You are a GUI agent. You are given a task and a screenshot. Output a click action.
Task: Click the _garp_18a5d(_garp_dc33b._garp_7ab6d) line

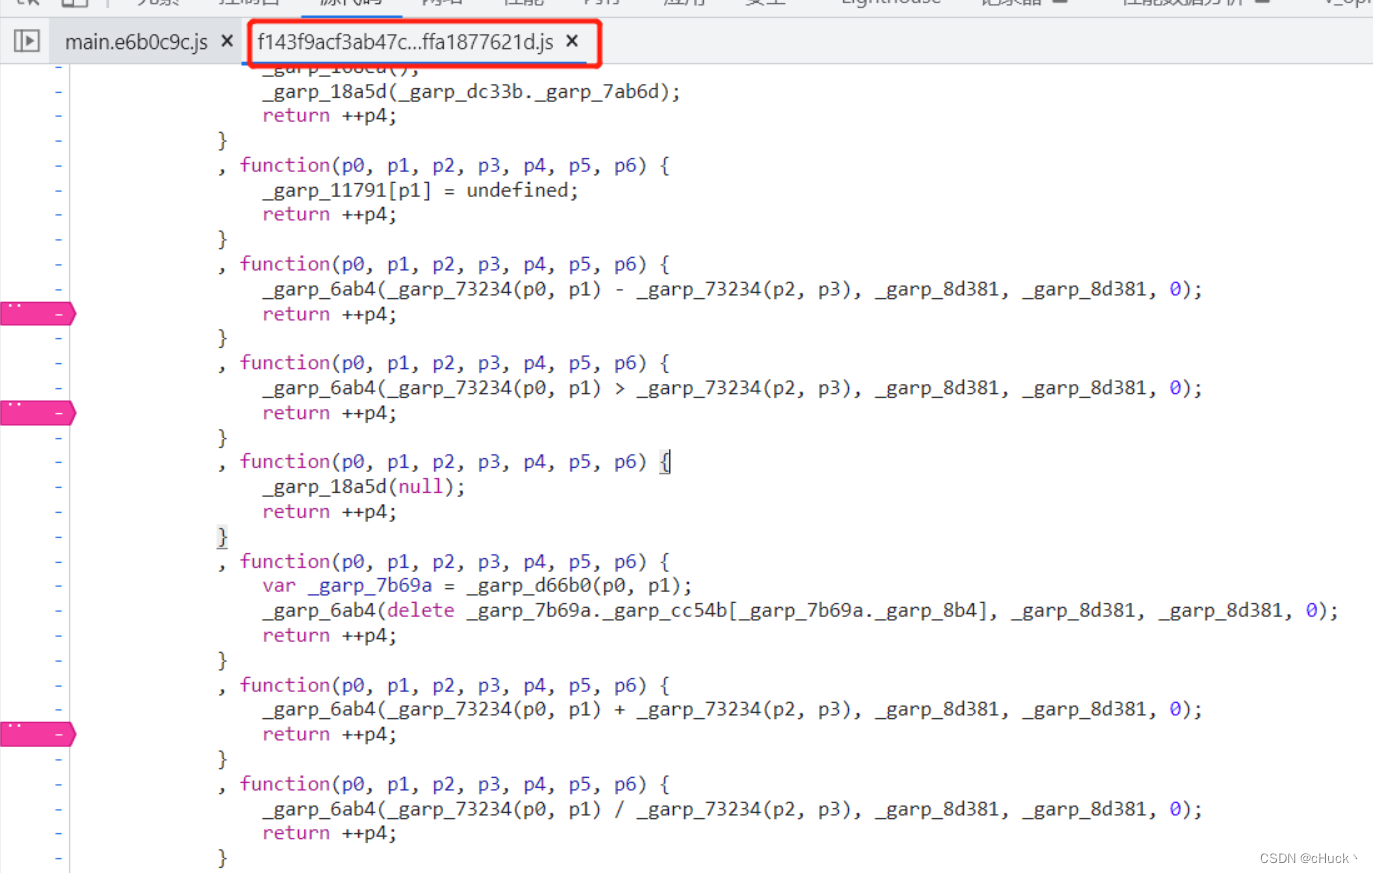pyautogui.click(x=471, y=92)
